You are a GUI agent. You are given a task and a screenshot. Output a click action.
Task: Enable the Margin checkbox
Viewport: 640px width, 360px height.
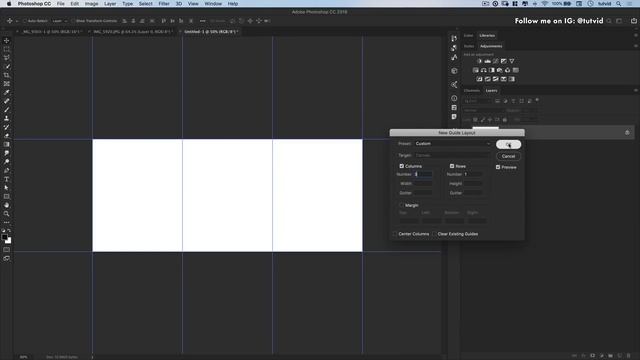tap(402, 205)
